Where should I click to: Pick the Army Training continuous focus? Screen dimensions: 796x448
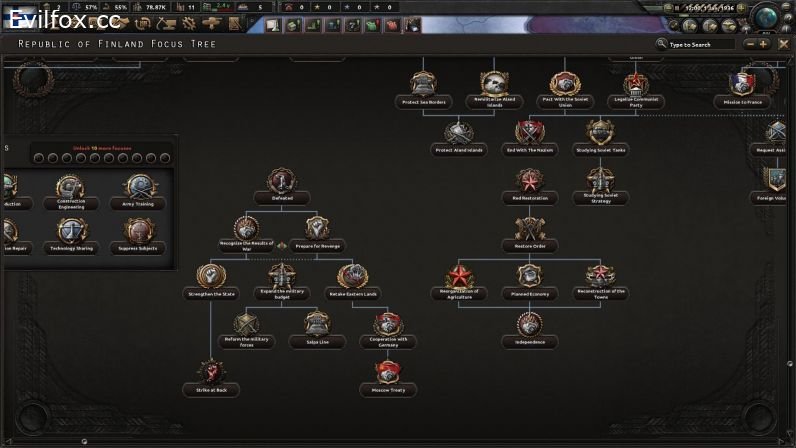click(x=138, y=188)
